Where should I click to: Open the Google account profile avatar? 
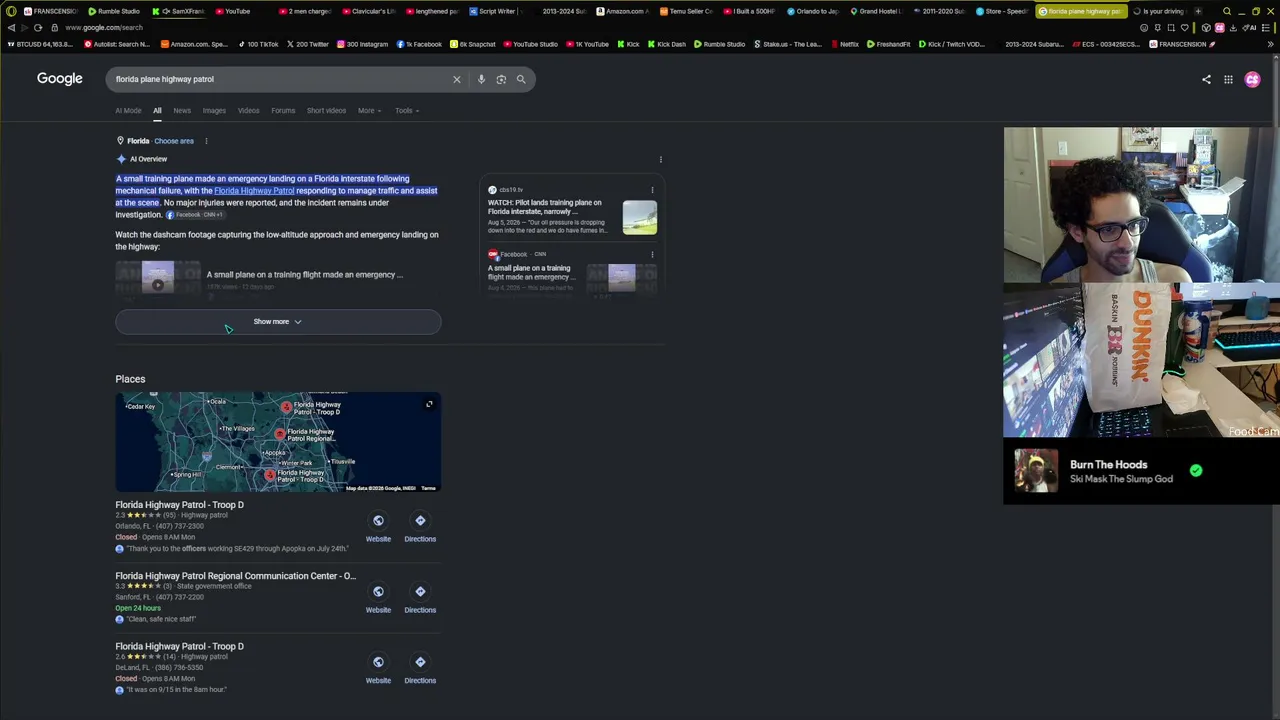pos(1252,80)
